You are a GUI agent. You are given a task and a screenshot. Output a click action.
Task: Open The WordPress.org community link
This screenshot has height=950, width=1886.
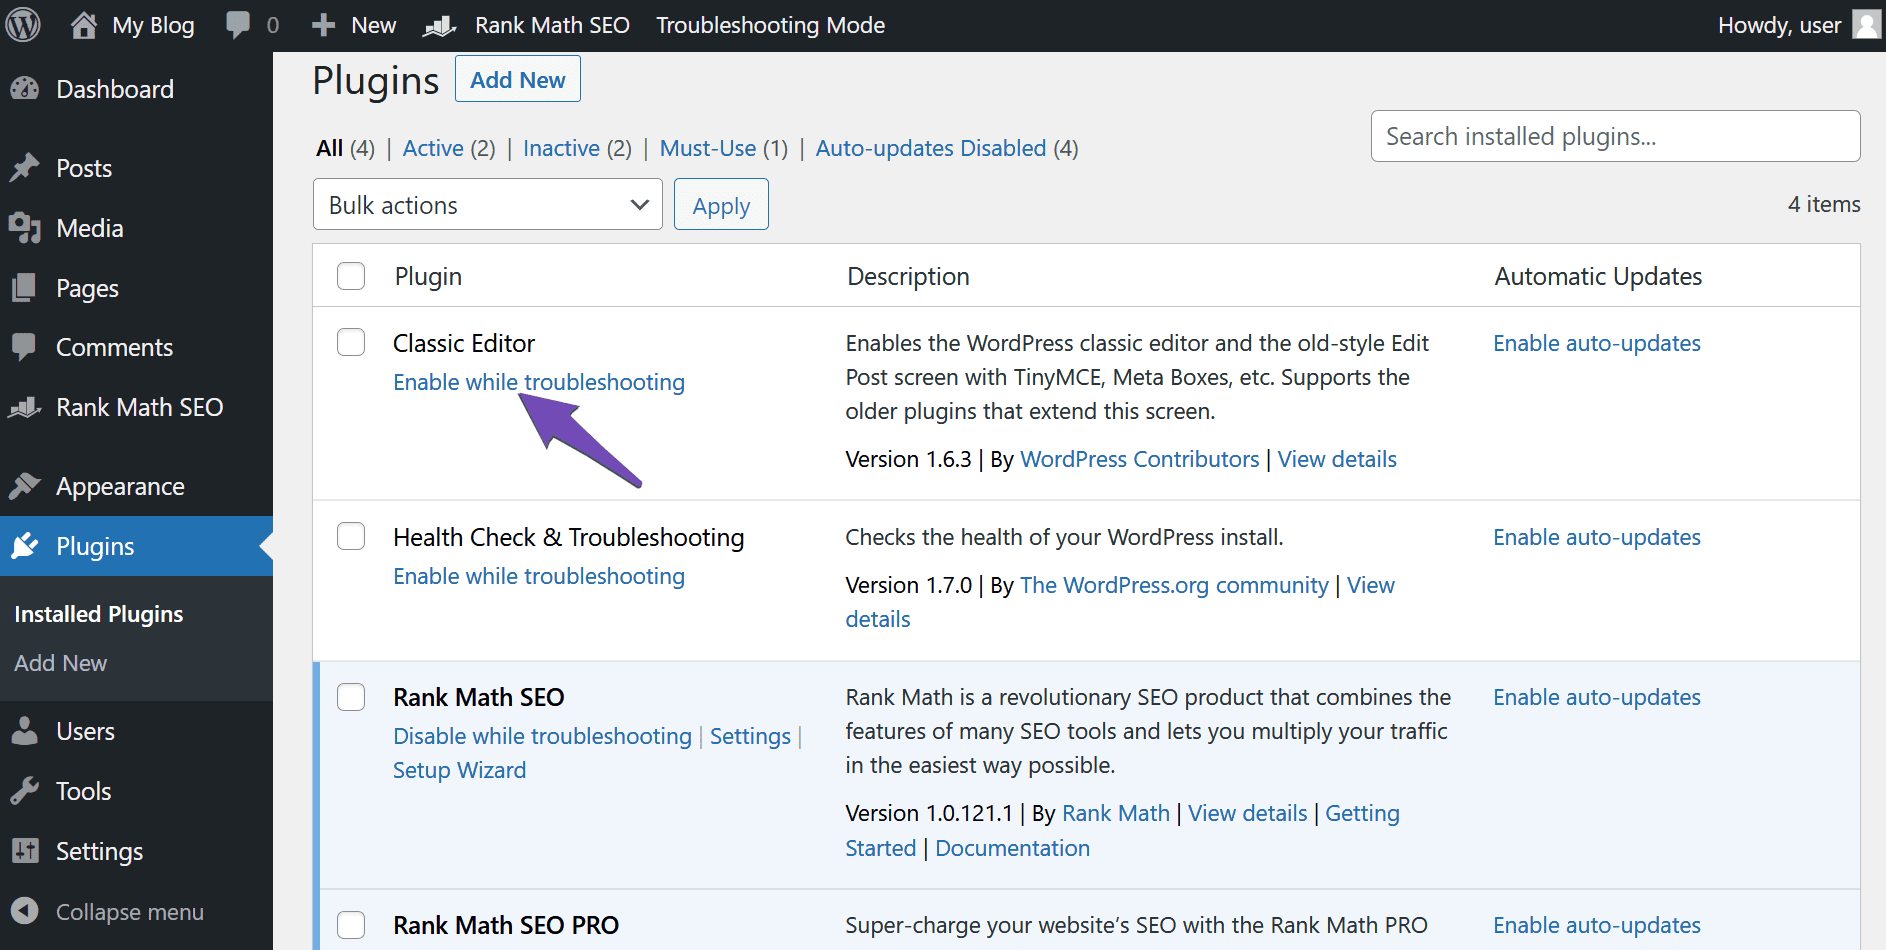(x=1174, y=585)
